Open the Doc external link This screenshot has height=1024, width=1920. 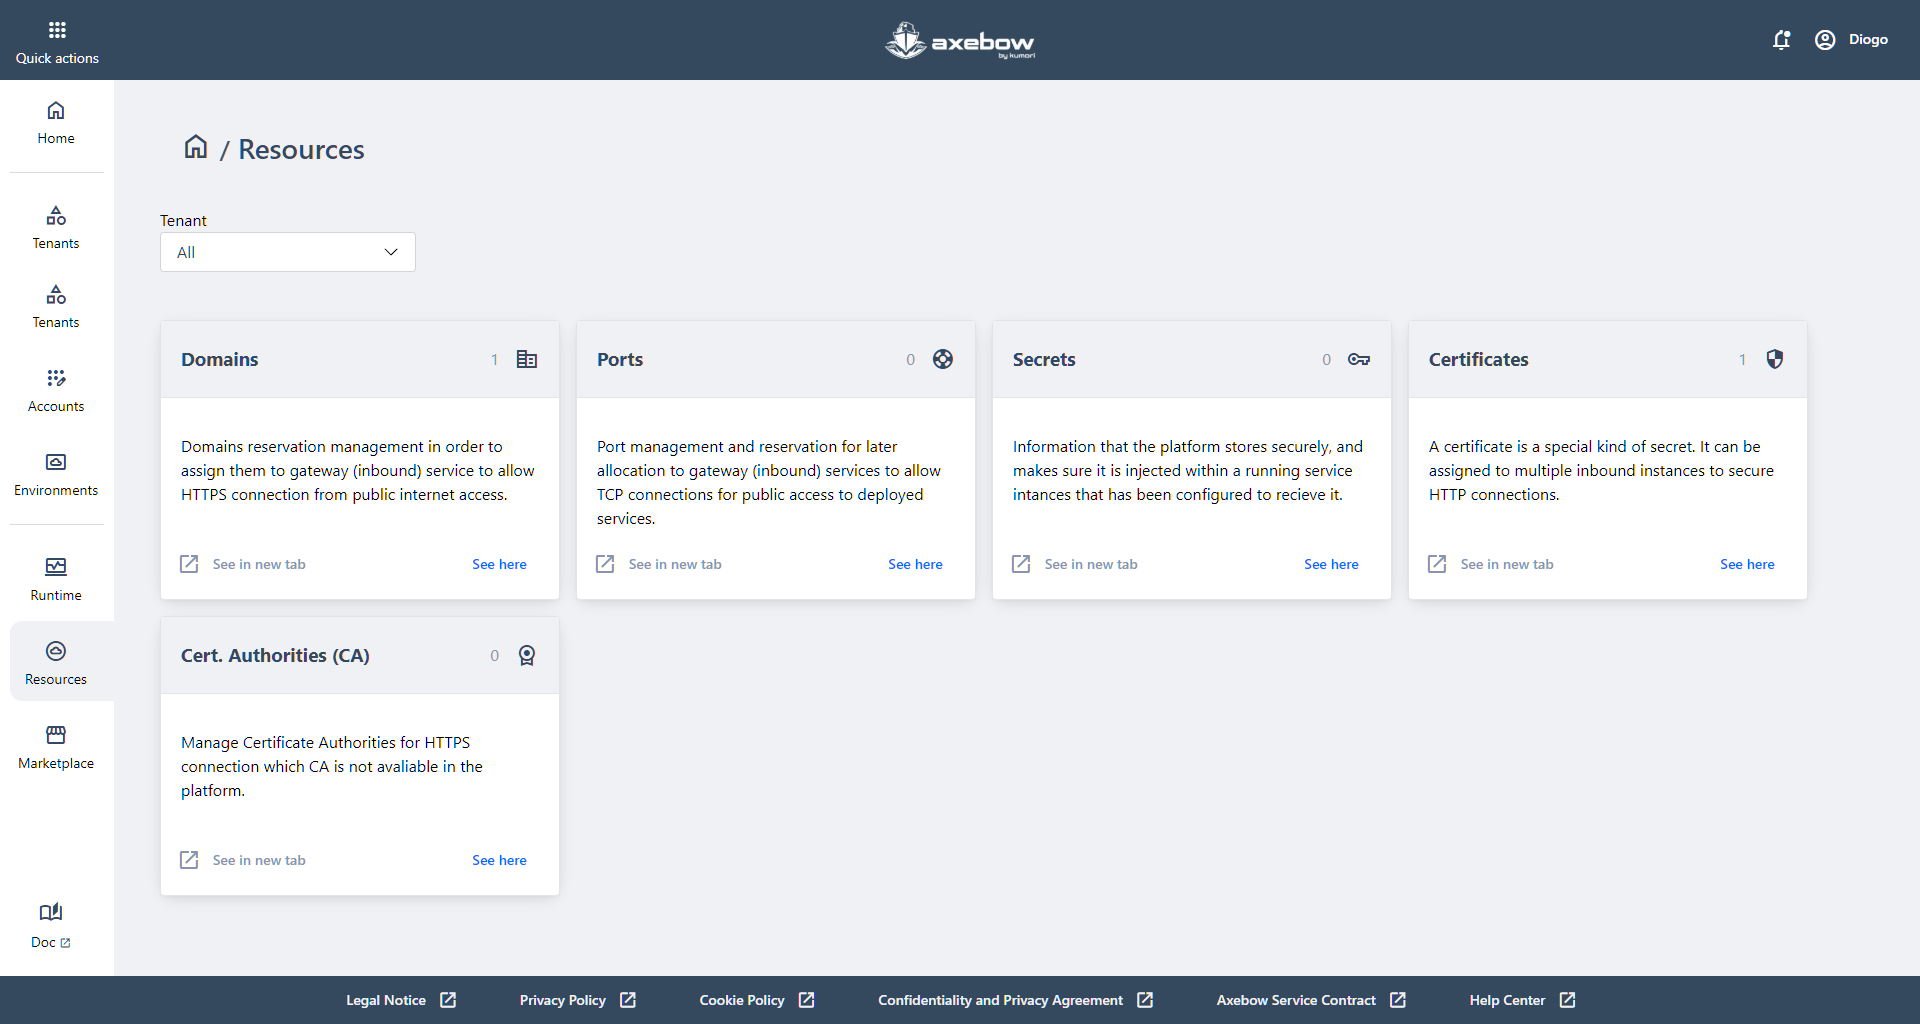click(51, 926)
